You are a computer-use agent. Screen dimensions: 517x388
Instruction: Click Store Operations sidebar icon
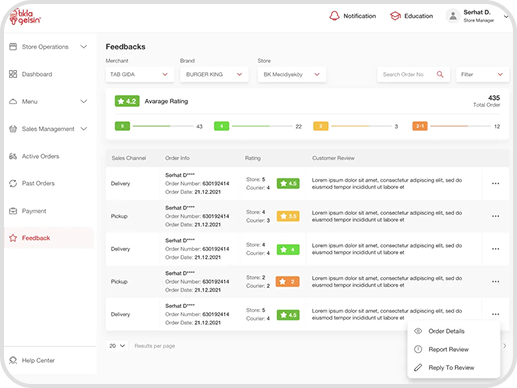(x=13, y=47)
